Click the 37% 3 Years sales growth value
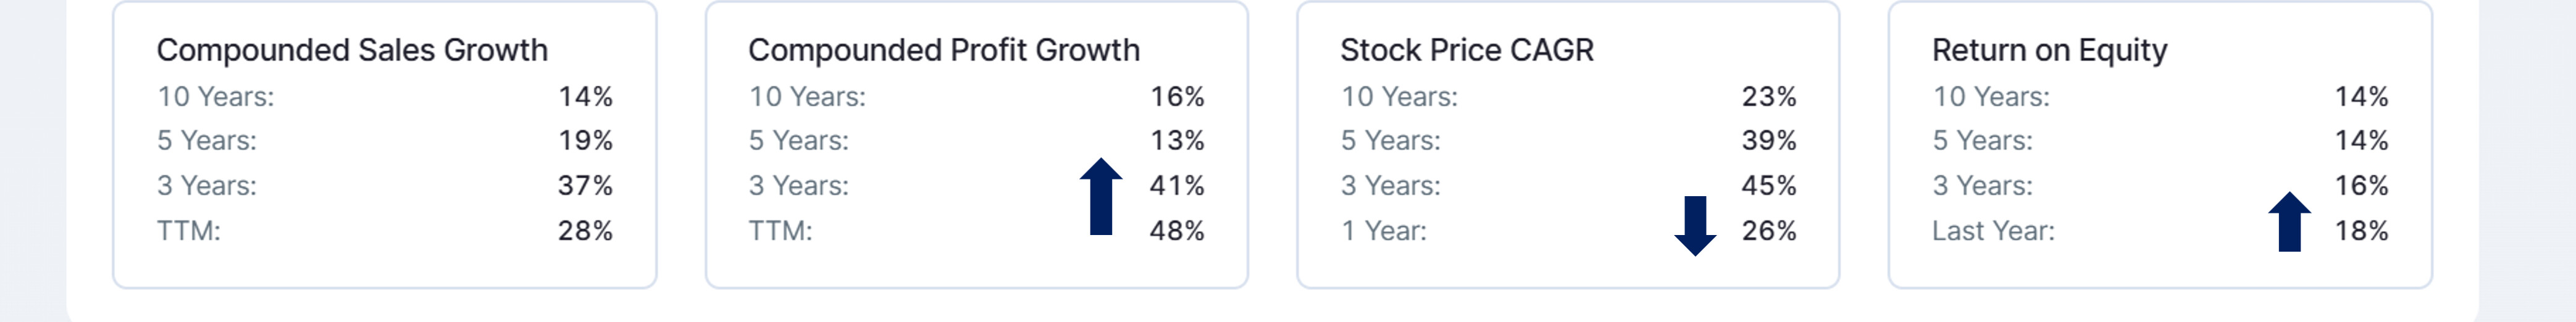The height and width of the screenshot is (322, 2576). point(585,185)
